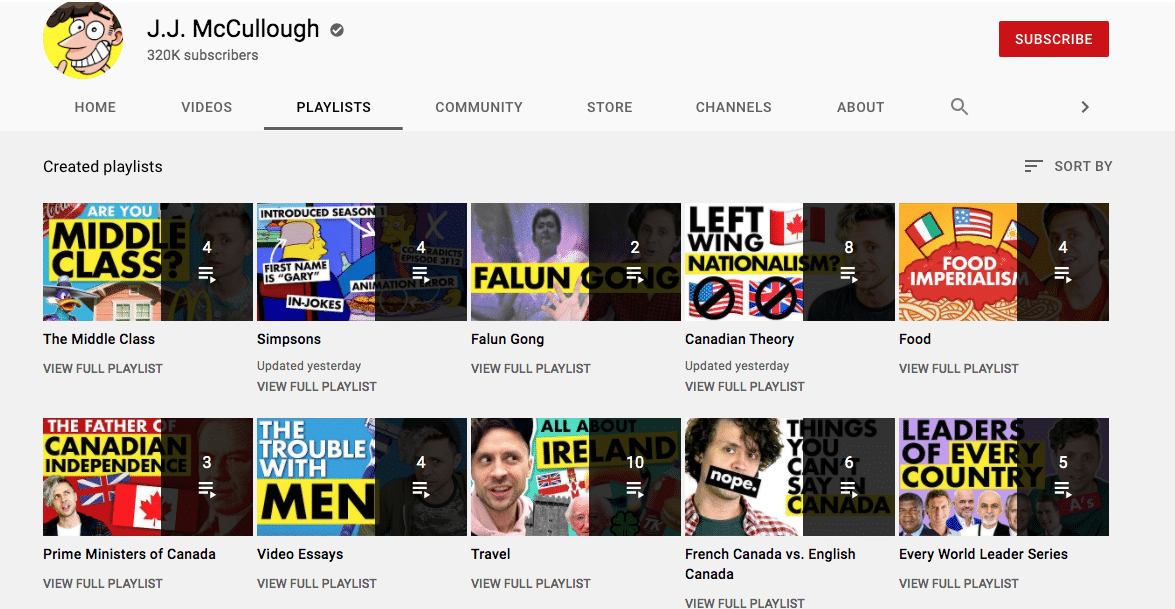Viewport: 1175px width, 609px height.
Task: Click the J.J. McCullough channel name
Action: coord(233,29)
